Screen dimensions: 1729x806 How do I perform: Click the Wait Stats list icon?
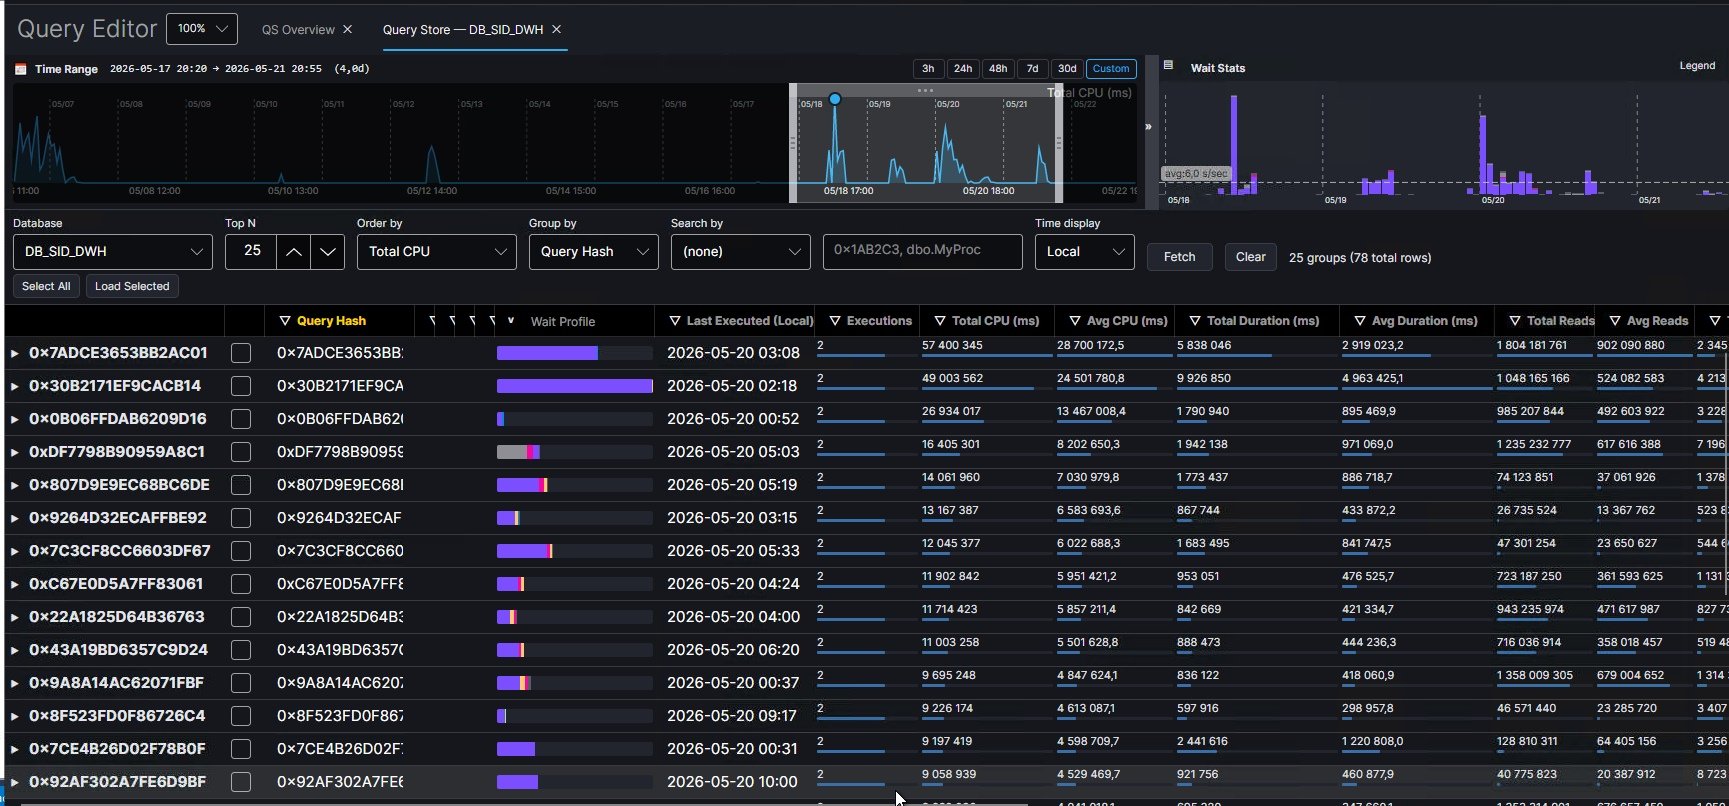[1168, 65]
